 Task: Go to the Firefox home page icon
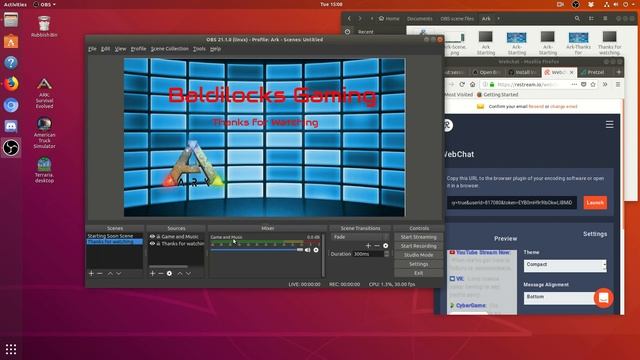coord(472,84)
